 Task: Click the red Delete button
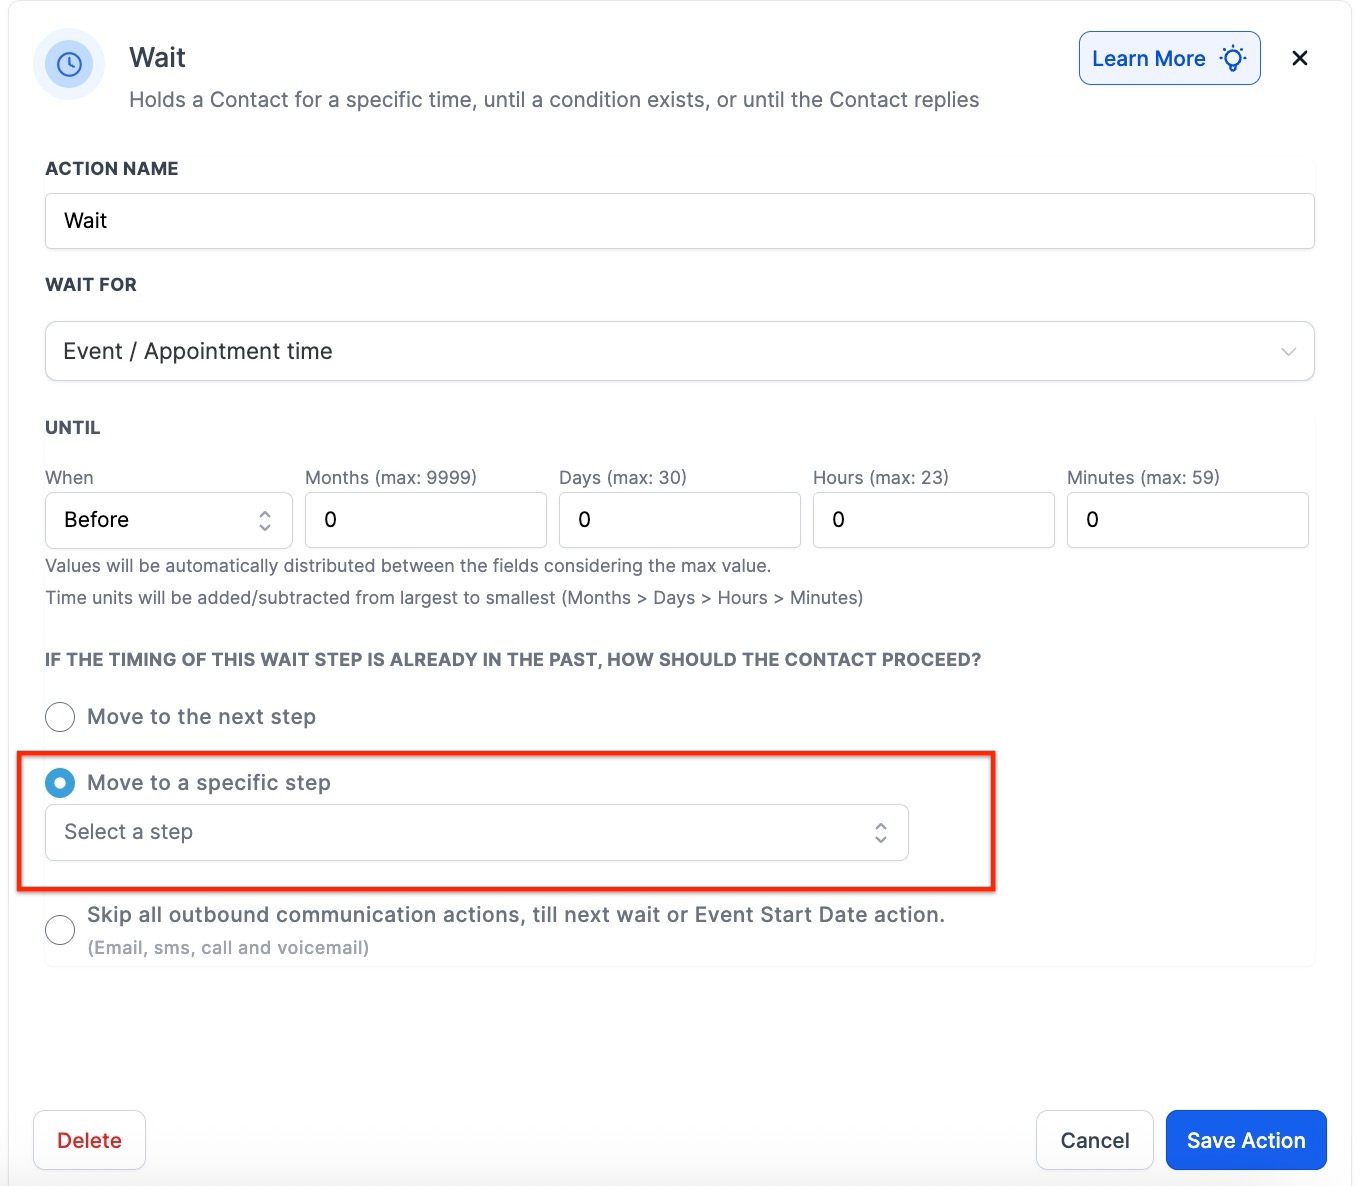coord(89,1140)
